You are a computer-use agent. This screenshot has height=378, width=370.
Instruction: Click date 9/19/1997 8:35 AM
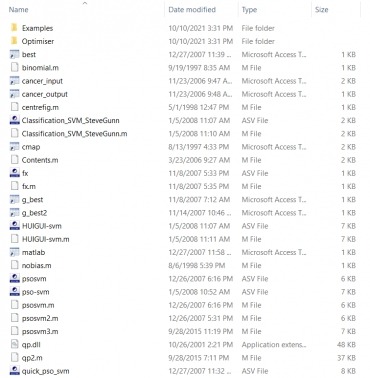[199, 68]
